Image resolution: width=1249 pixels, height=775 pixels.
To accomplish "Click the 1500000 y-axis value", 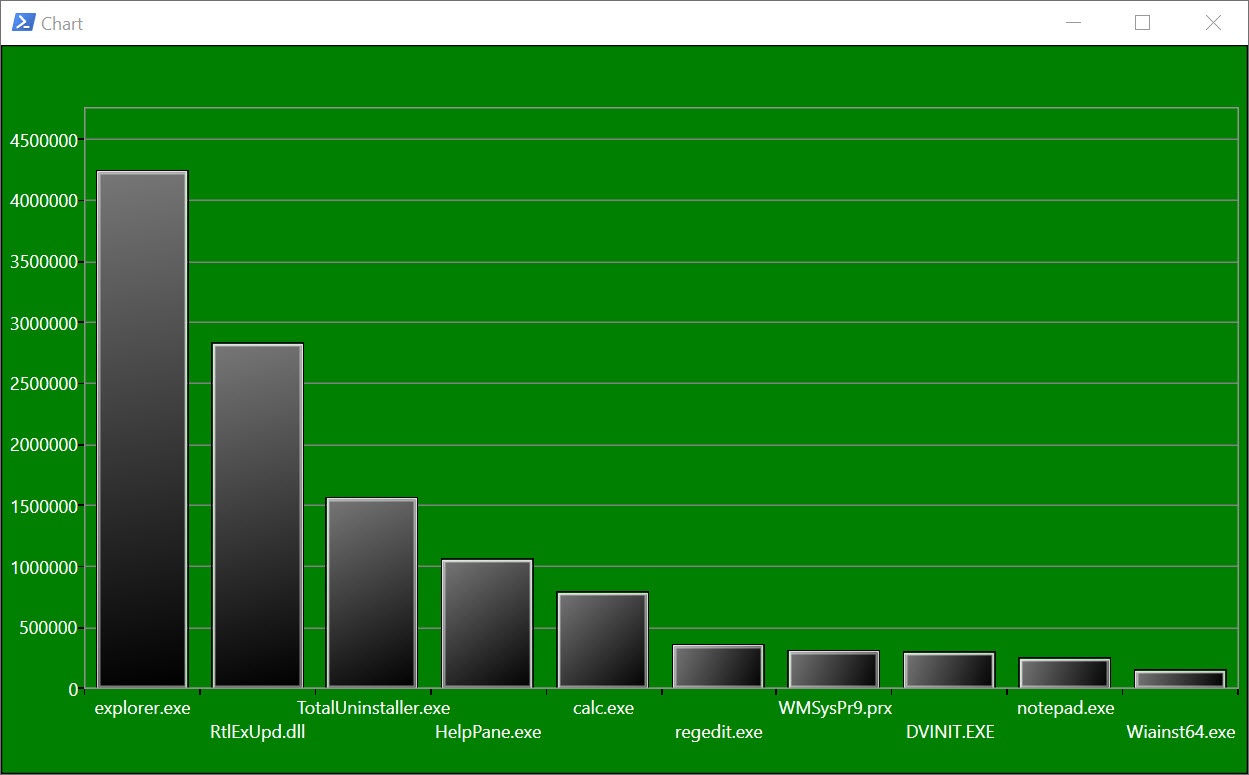I will (43, 506).
